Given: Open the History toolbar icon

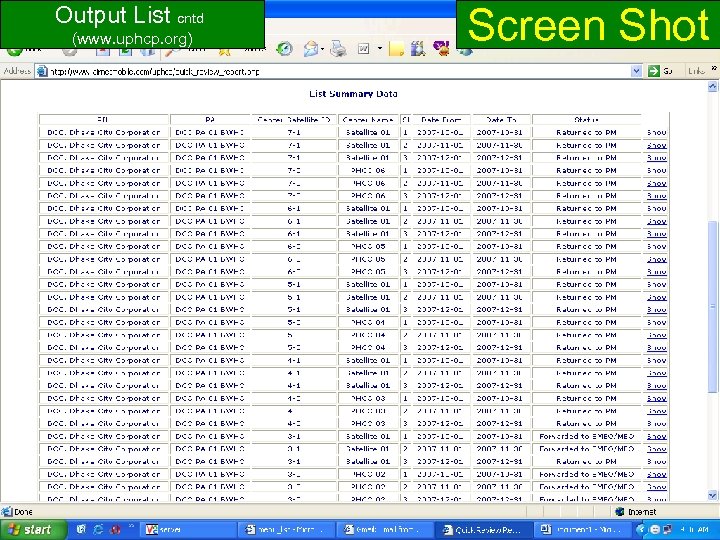Looking at the screenshot, I should click(x=285, y=49).
